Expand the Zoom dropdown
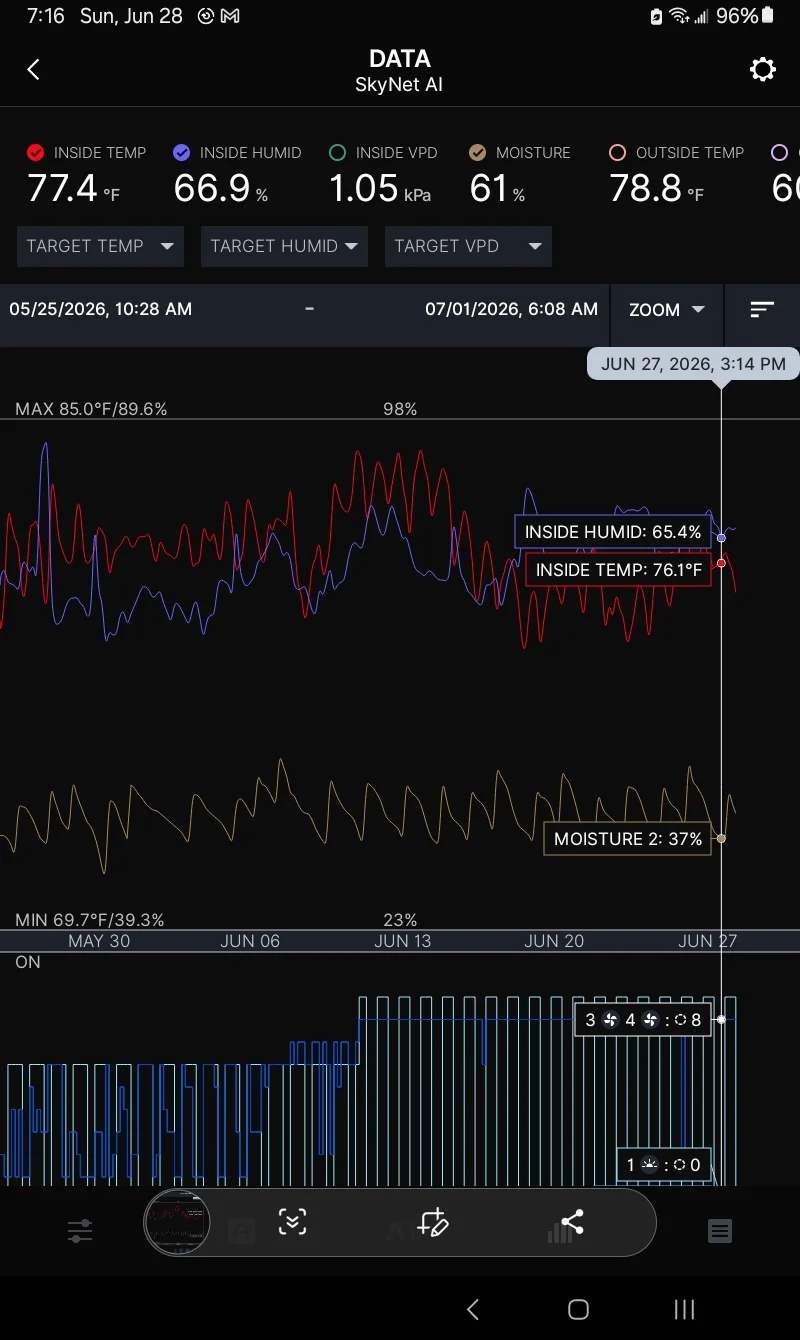This screenshot has height=1340, width=800. [667, 310]
